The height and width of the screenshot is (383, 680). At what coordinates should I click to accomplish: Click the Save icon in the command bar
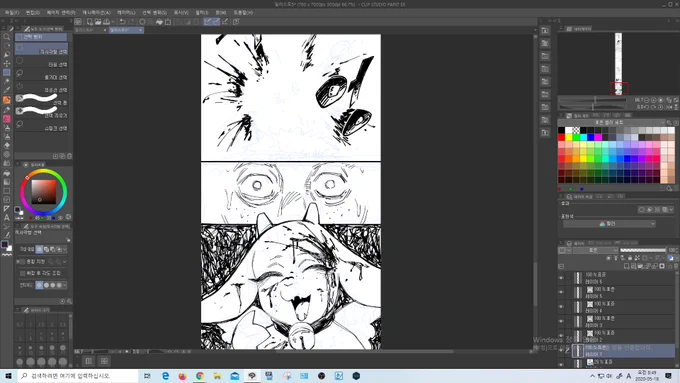pyautogui.click(x=106, y=21)
